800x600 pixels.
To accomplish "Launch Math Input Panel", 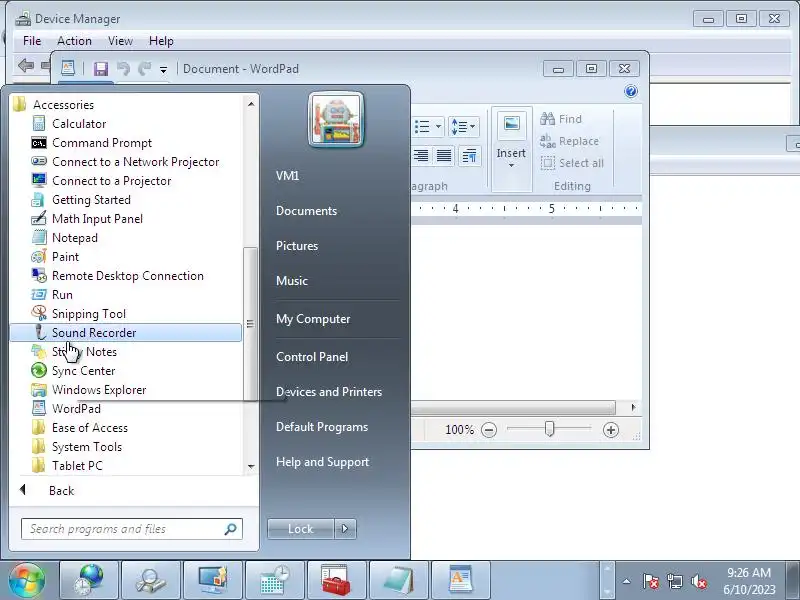I will 97,219.
